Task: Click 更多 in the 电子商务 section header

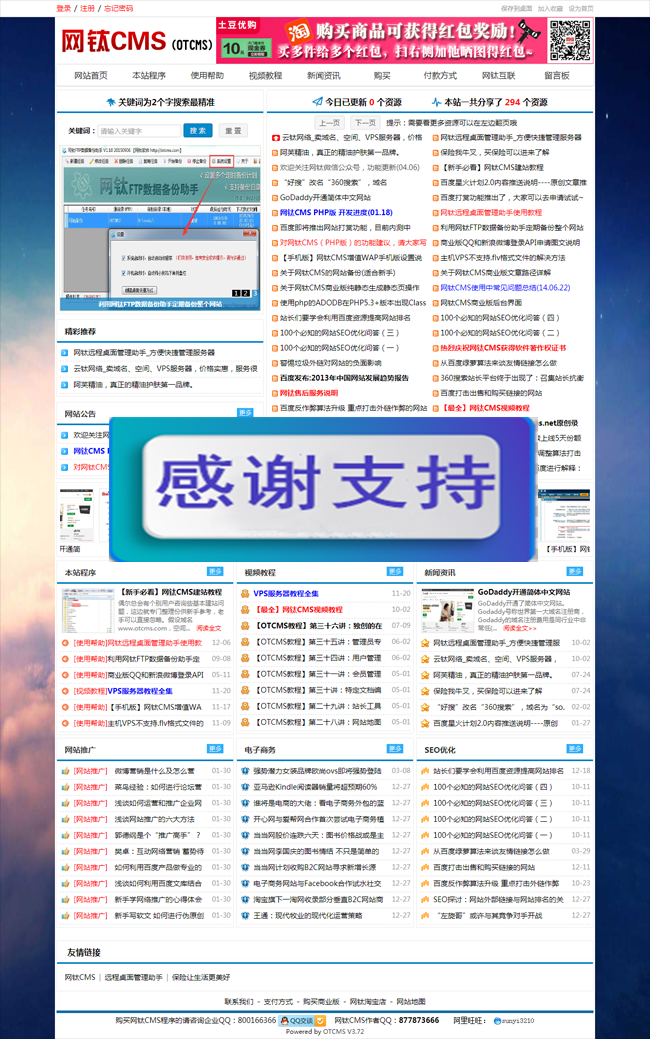Action: (395, 749)
